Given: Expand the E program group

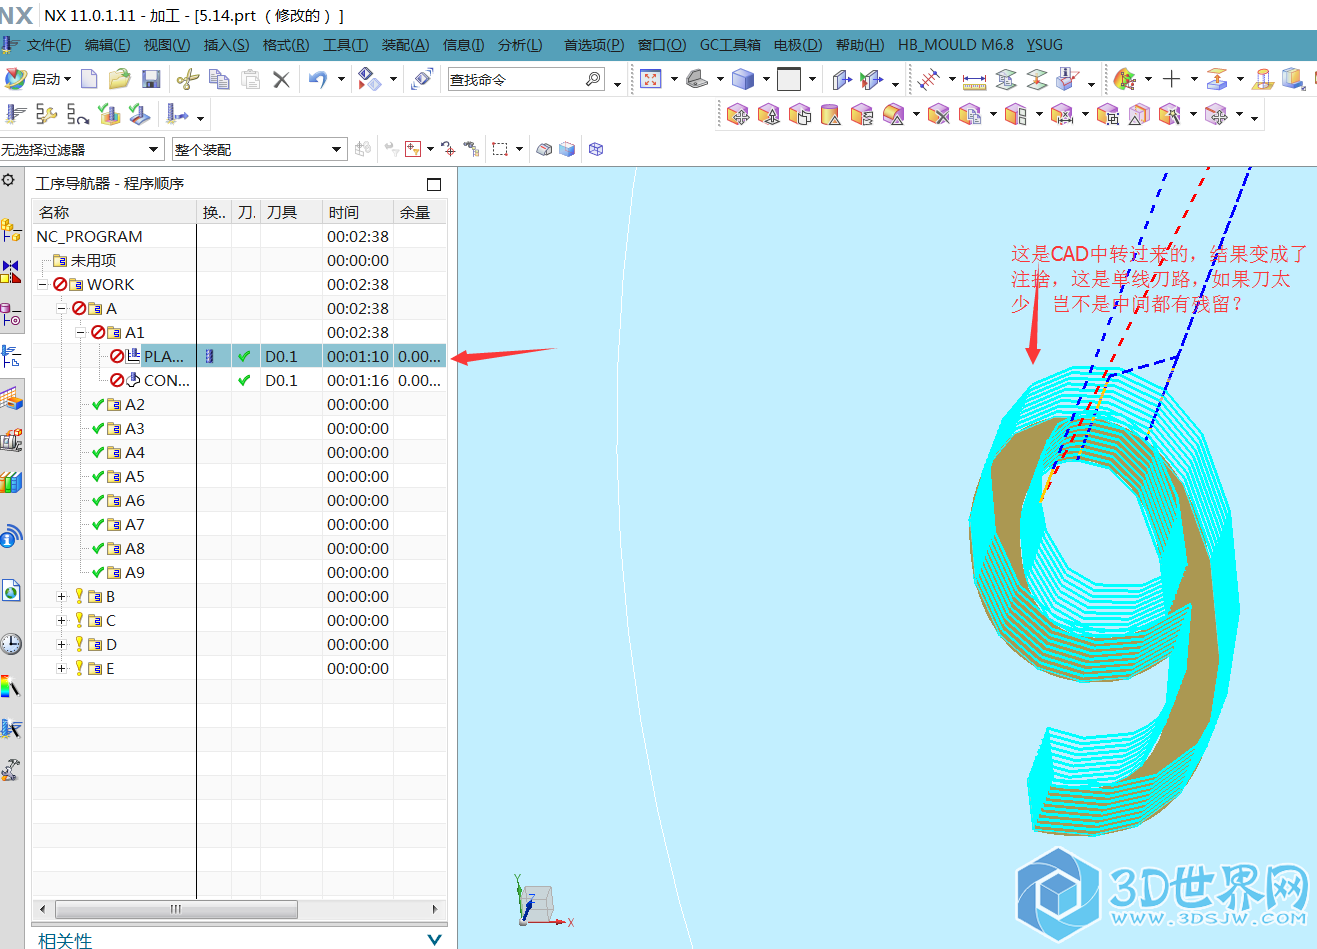Looking at the screenshot, I should [62, 668].
